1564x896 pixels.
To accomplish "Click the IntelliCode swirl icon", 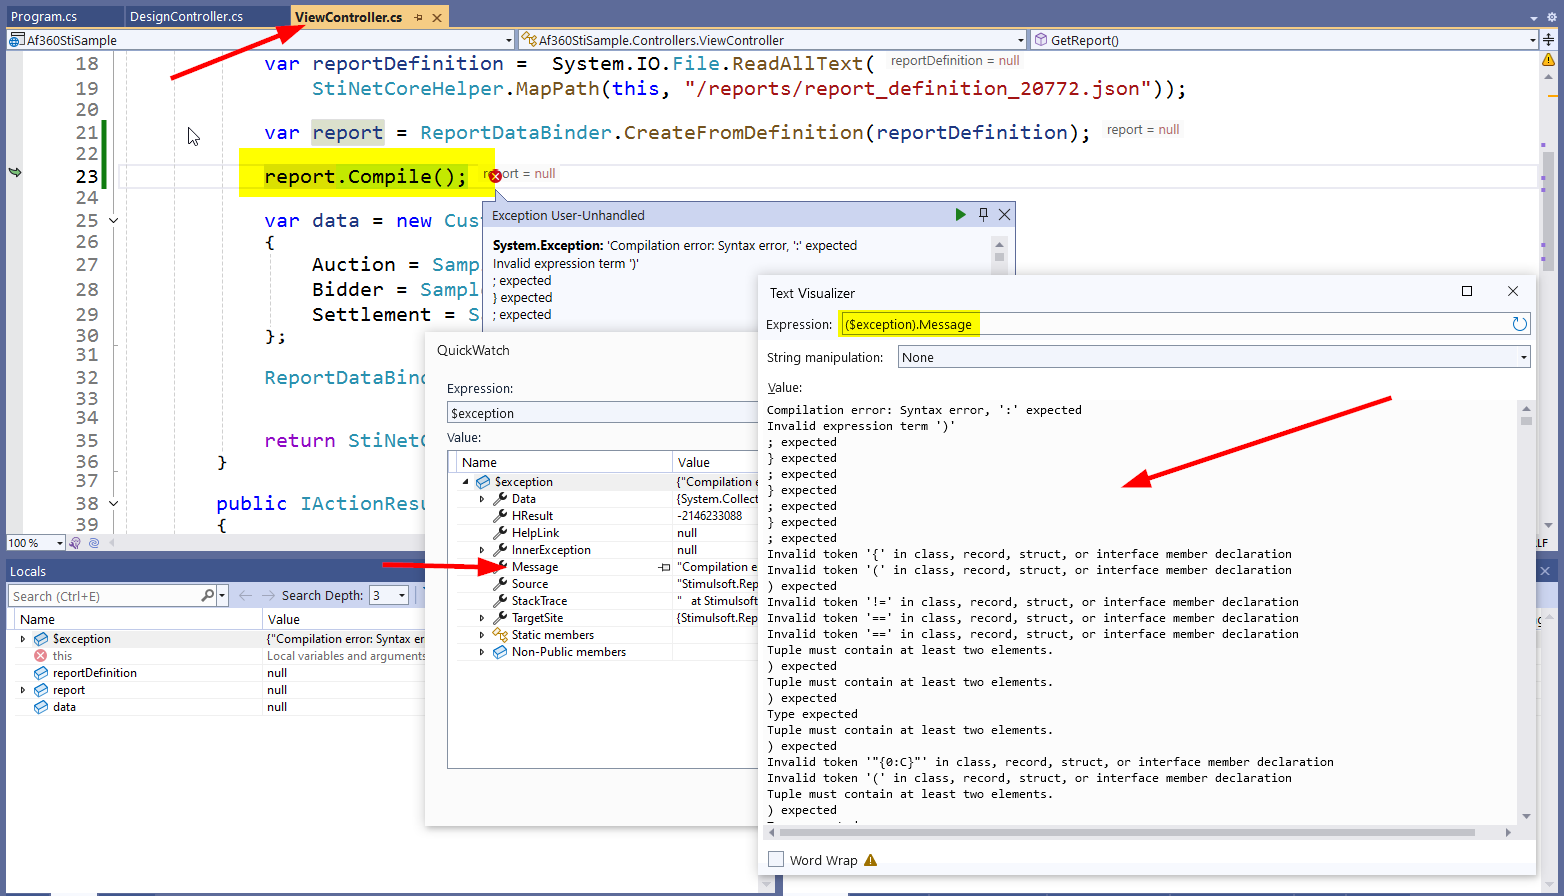I will click(94, 543).
